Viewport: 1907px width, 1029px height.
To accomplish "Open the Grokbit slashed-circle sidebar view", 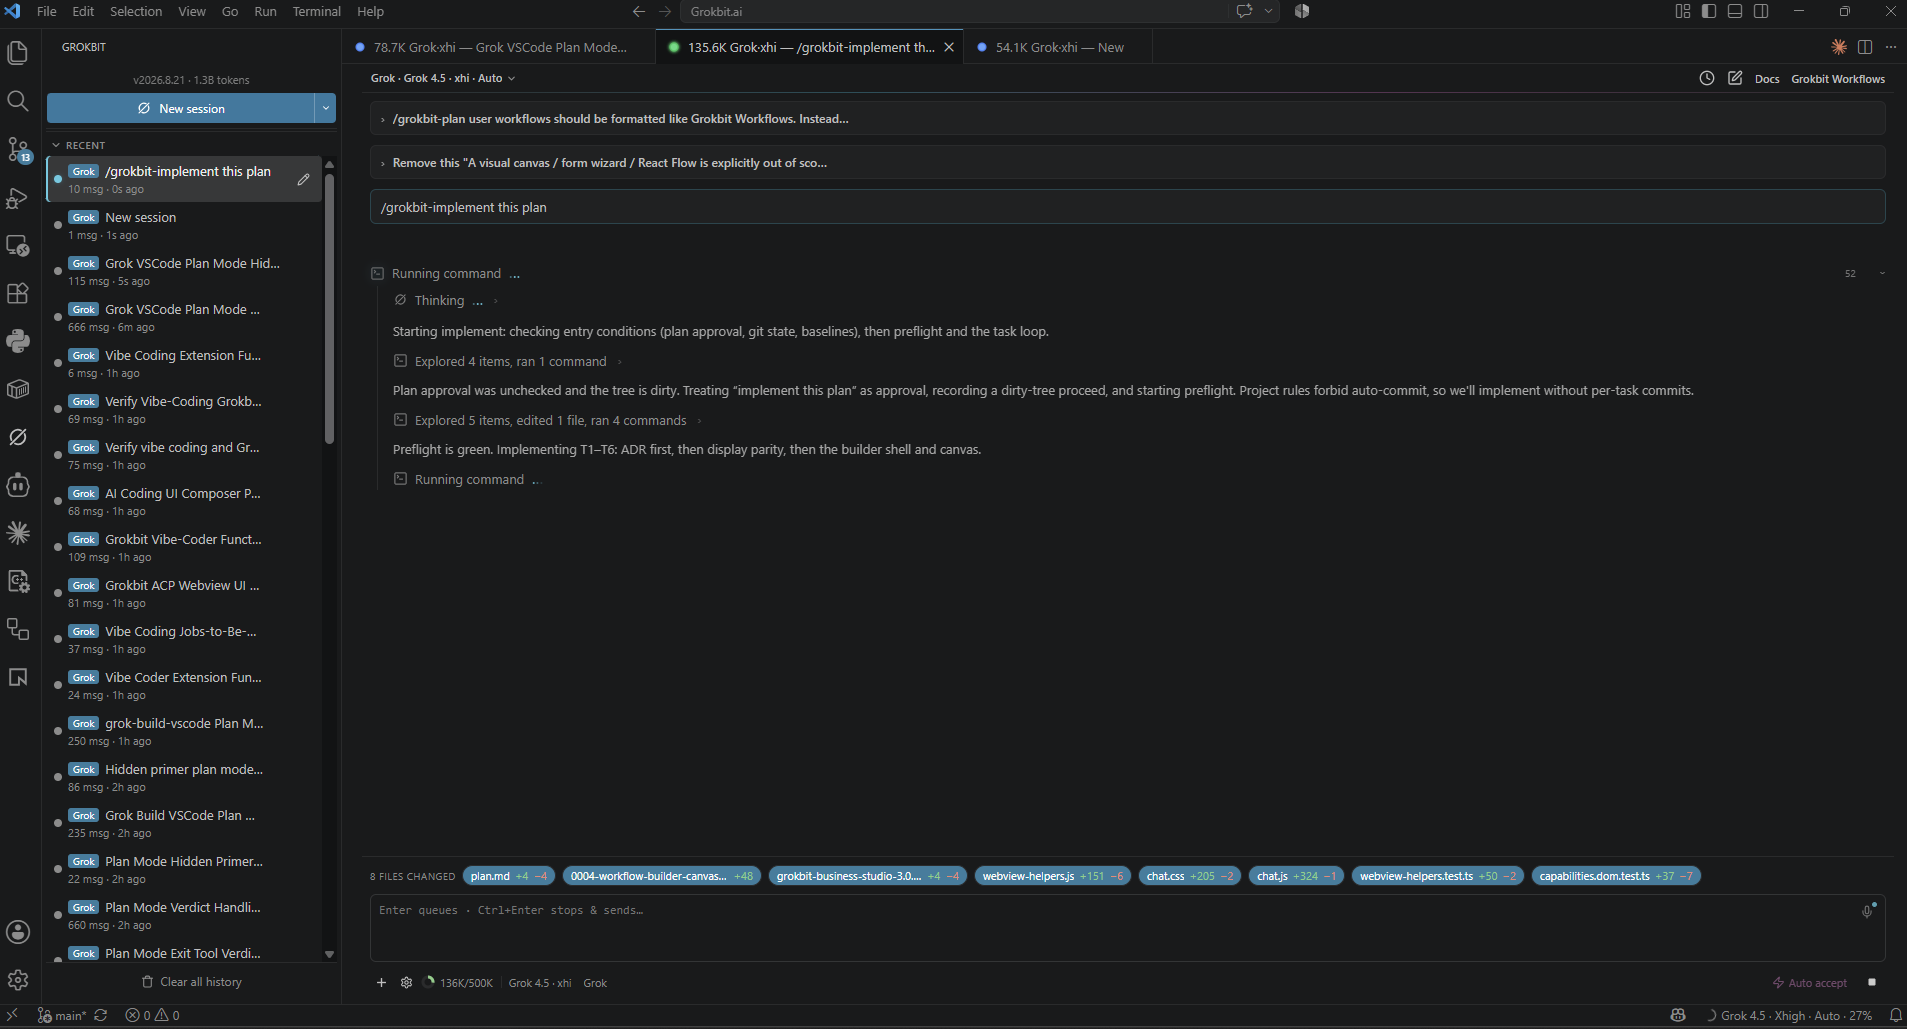I will coord(18,437).
